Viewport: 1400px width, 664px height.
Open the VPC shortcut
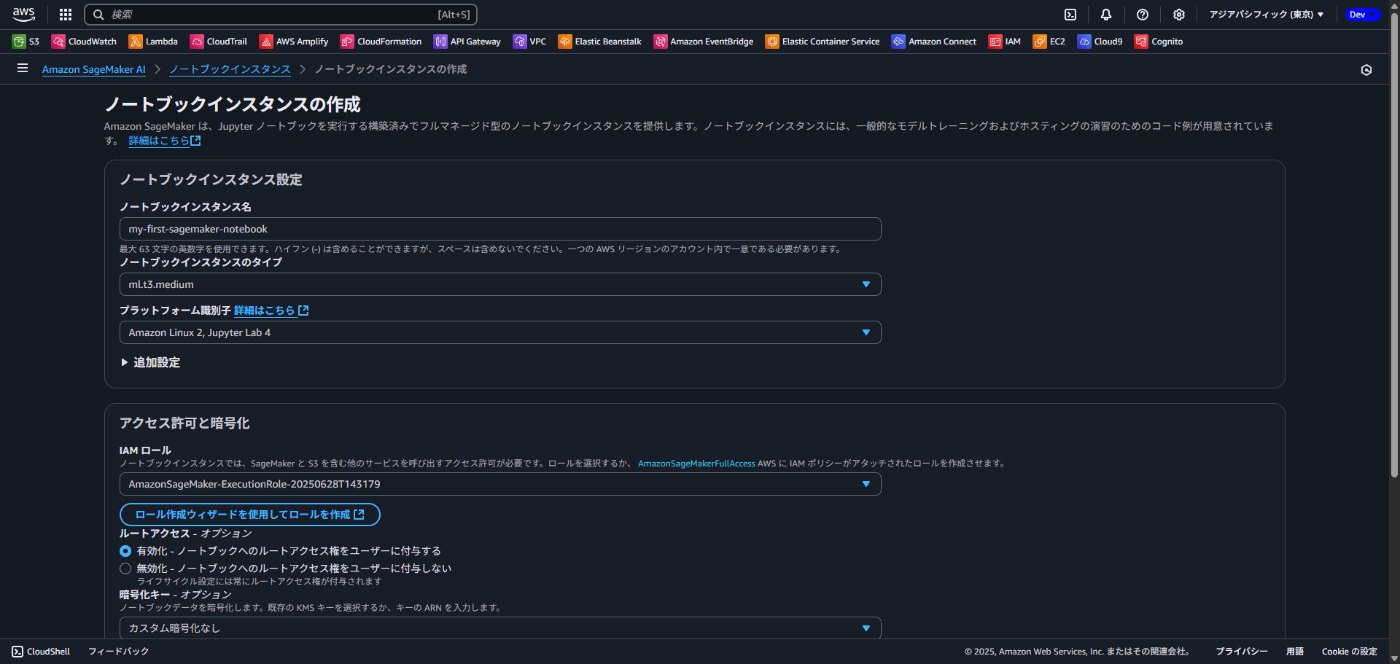(530, 42)
